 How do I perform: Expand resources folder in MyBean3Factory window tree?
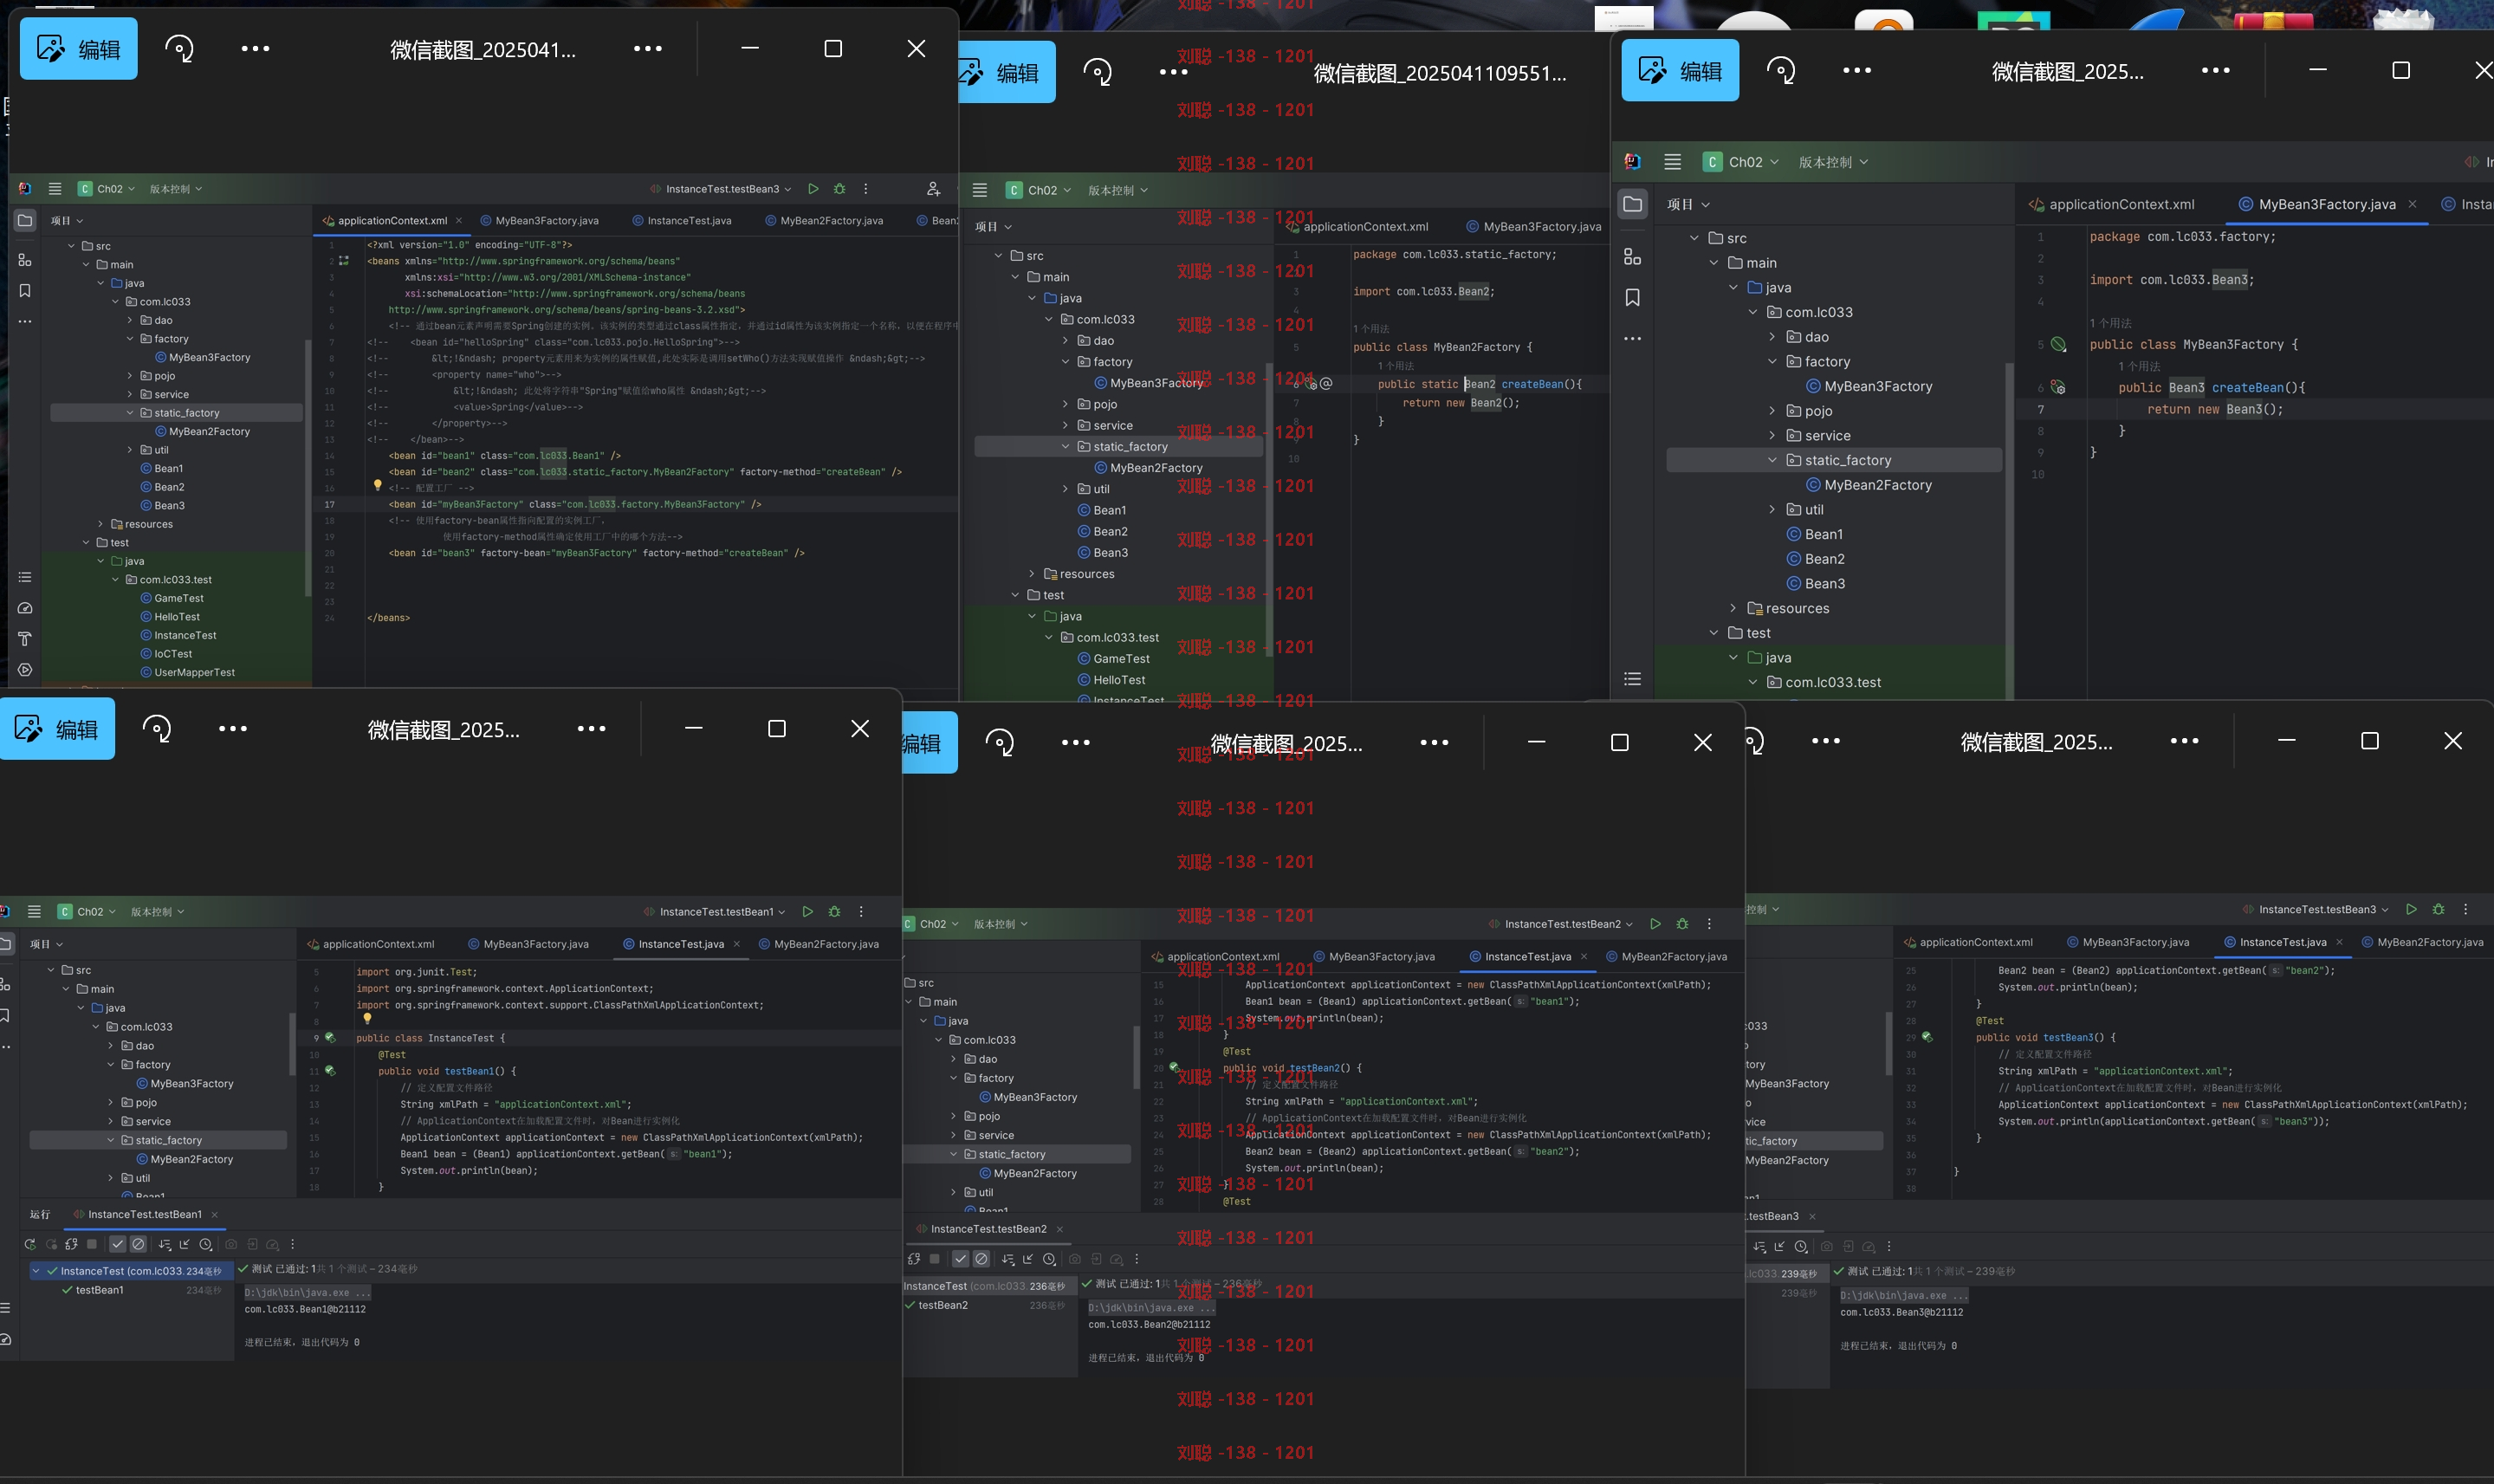[1733, 608]
